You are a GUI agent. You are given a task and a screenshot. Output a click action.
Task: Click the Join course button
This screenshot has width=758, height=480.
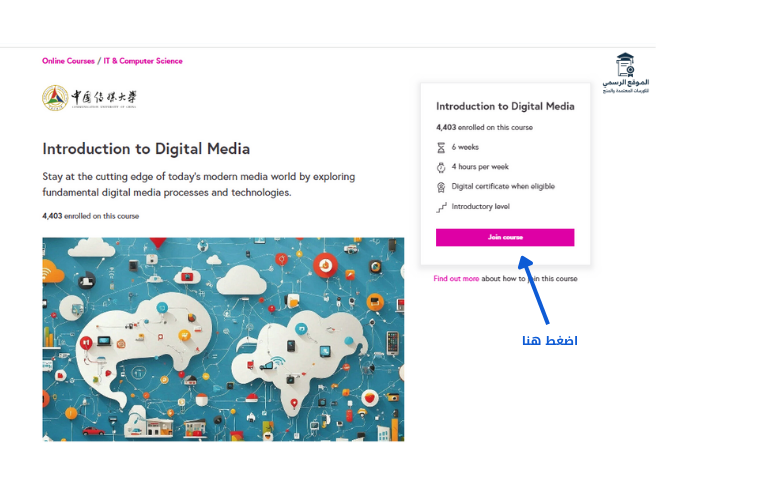pos(505,237)
